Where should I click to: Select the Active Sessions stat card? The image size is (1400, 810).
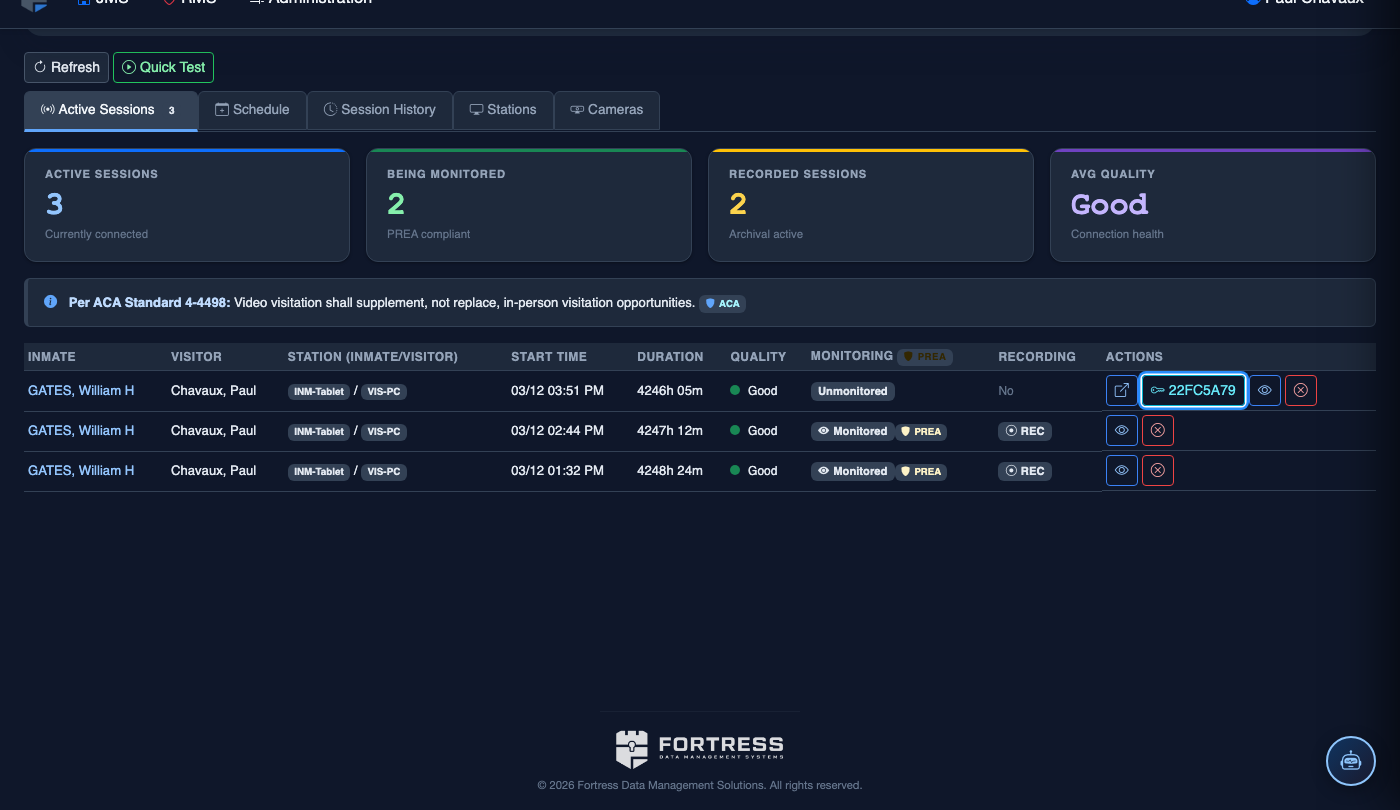[187, 205]
